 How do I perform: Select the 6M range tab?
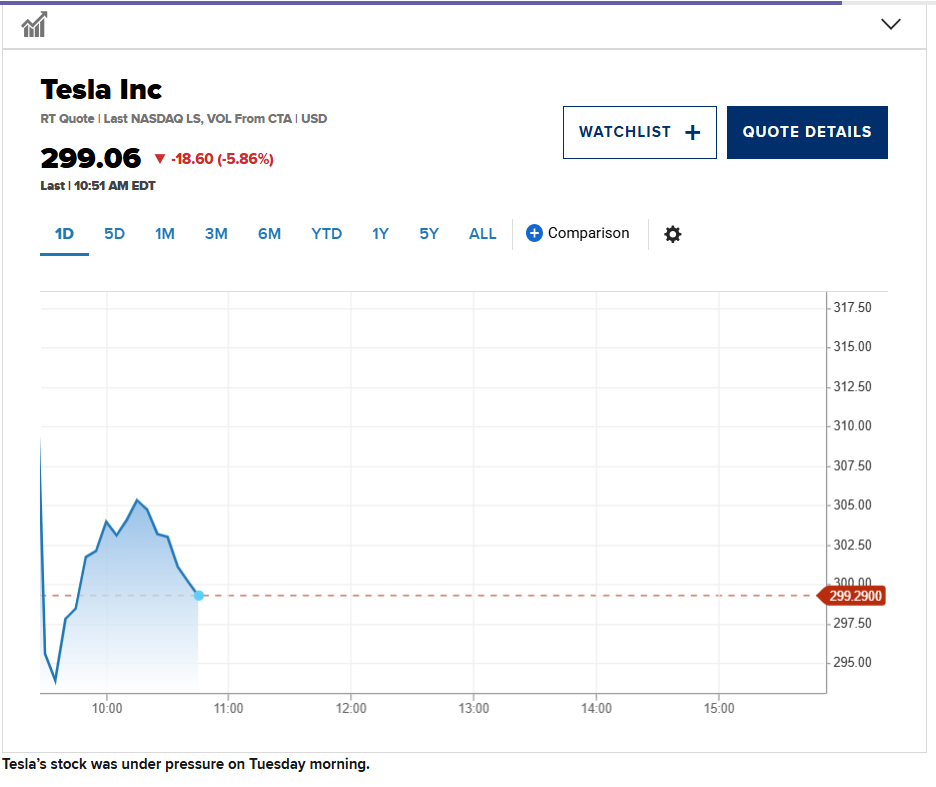point(269,234)
